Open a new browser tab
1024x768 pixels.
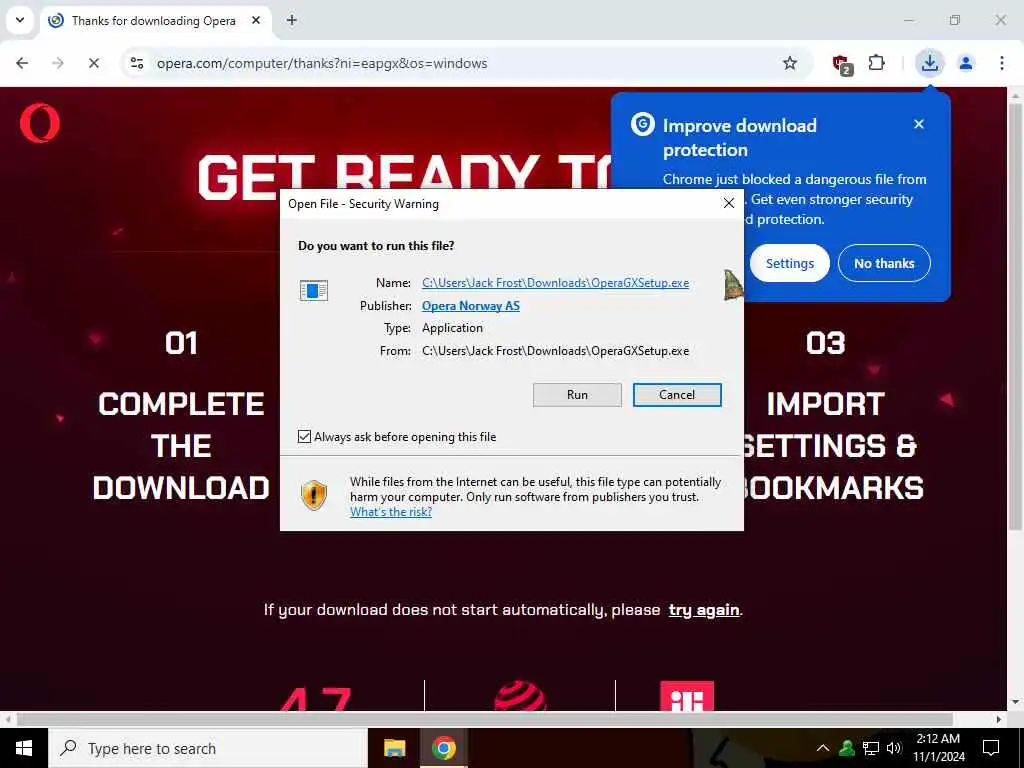point(292,20)
